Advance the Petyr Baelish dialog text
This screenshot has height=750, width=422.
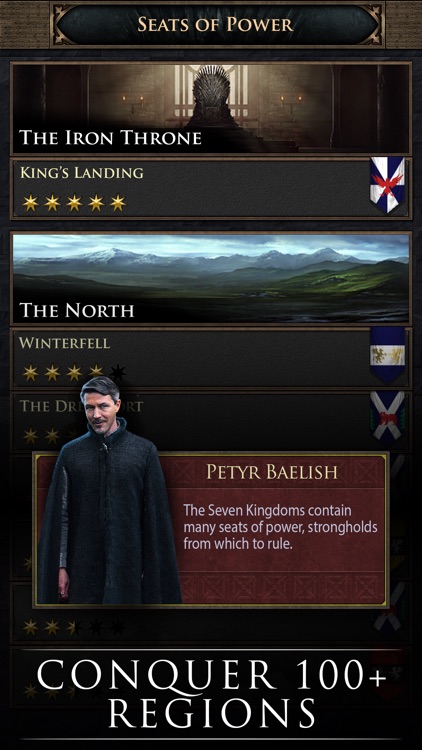click(280, 527)
